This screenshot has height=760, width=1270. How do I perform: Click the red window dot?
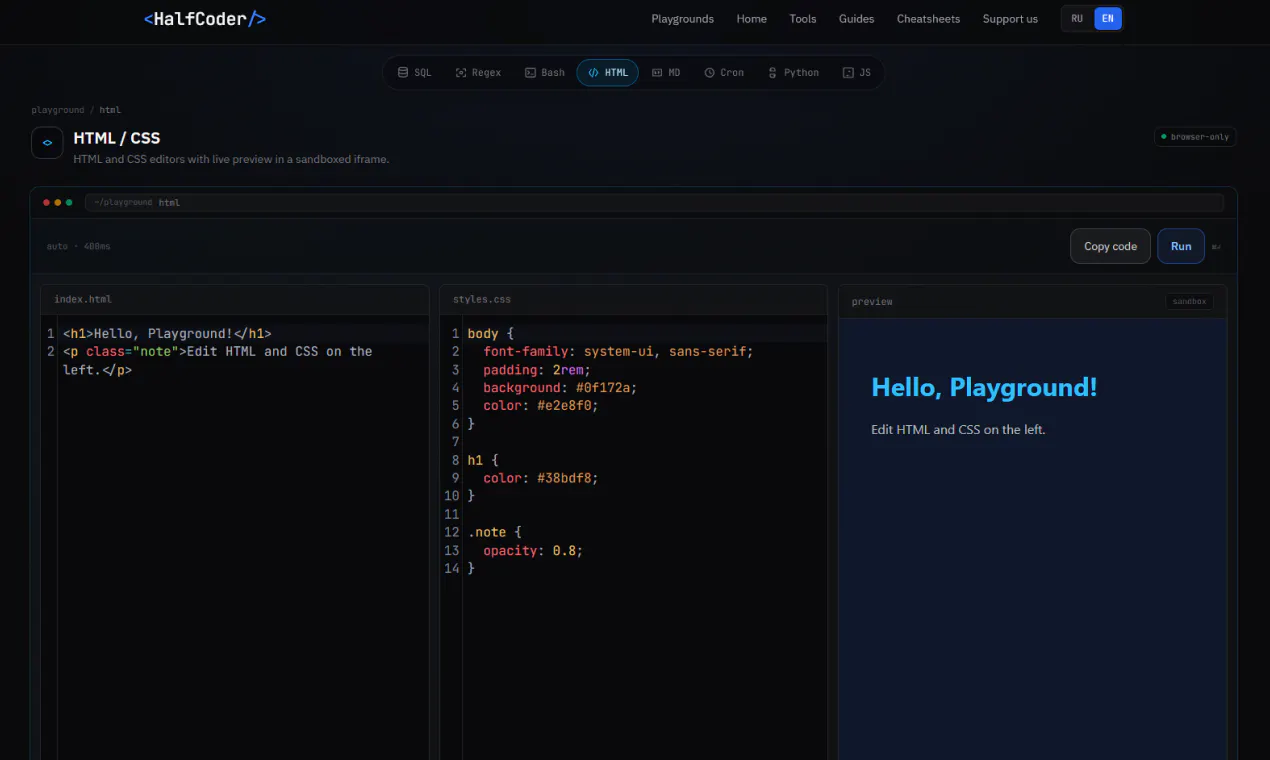pos(47,202)
